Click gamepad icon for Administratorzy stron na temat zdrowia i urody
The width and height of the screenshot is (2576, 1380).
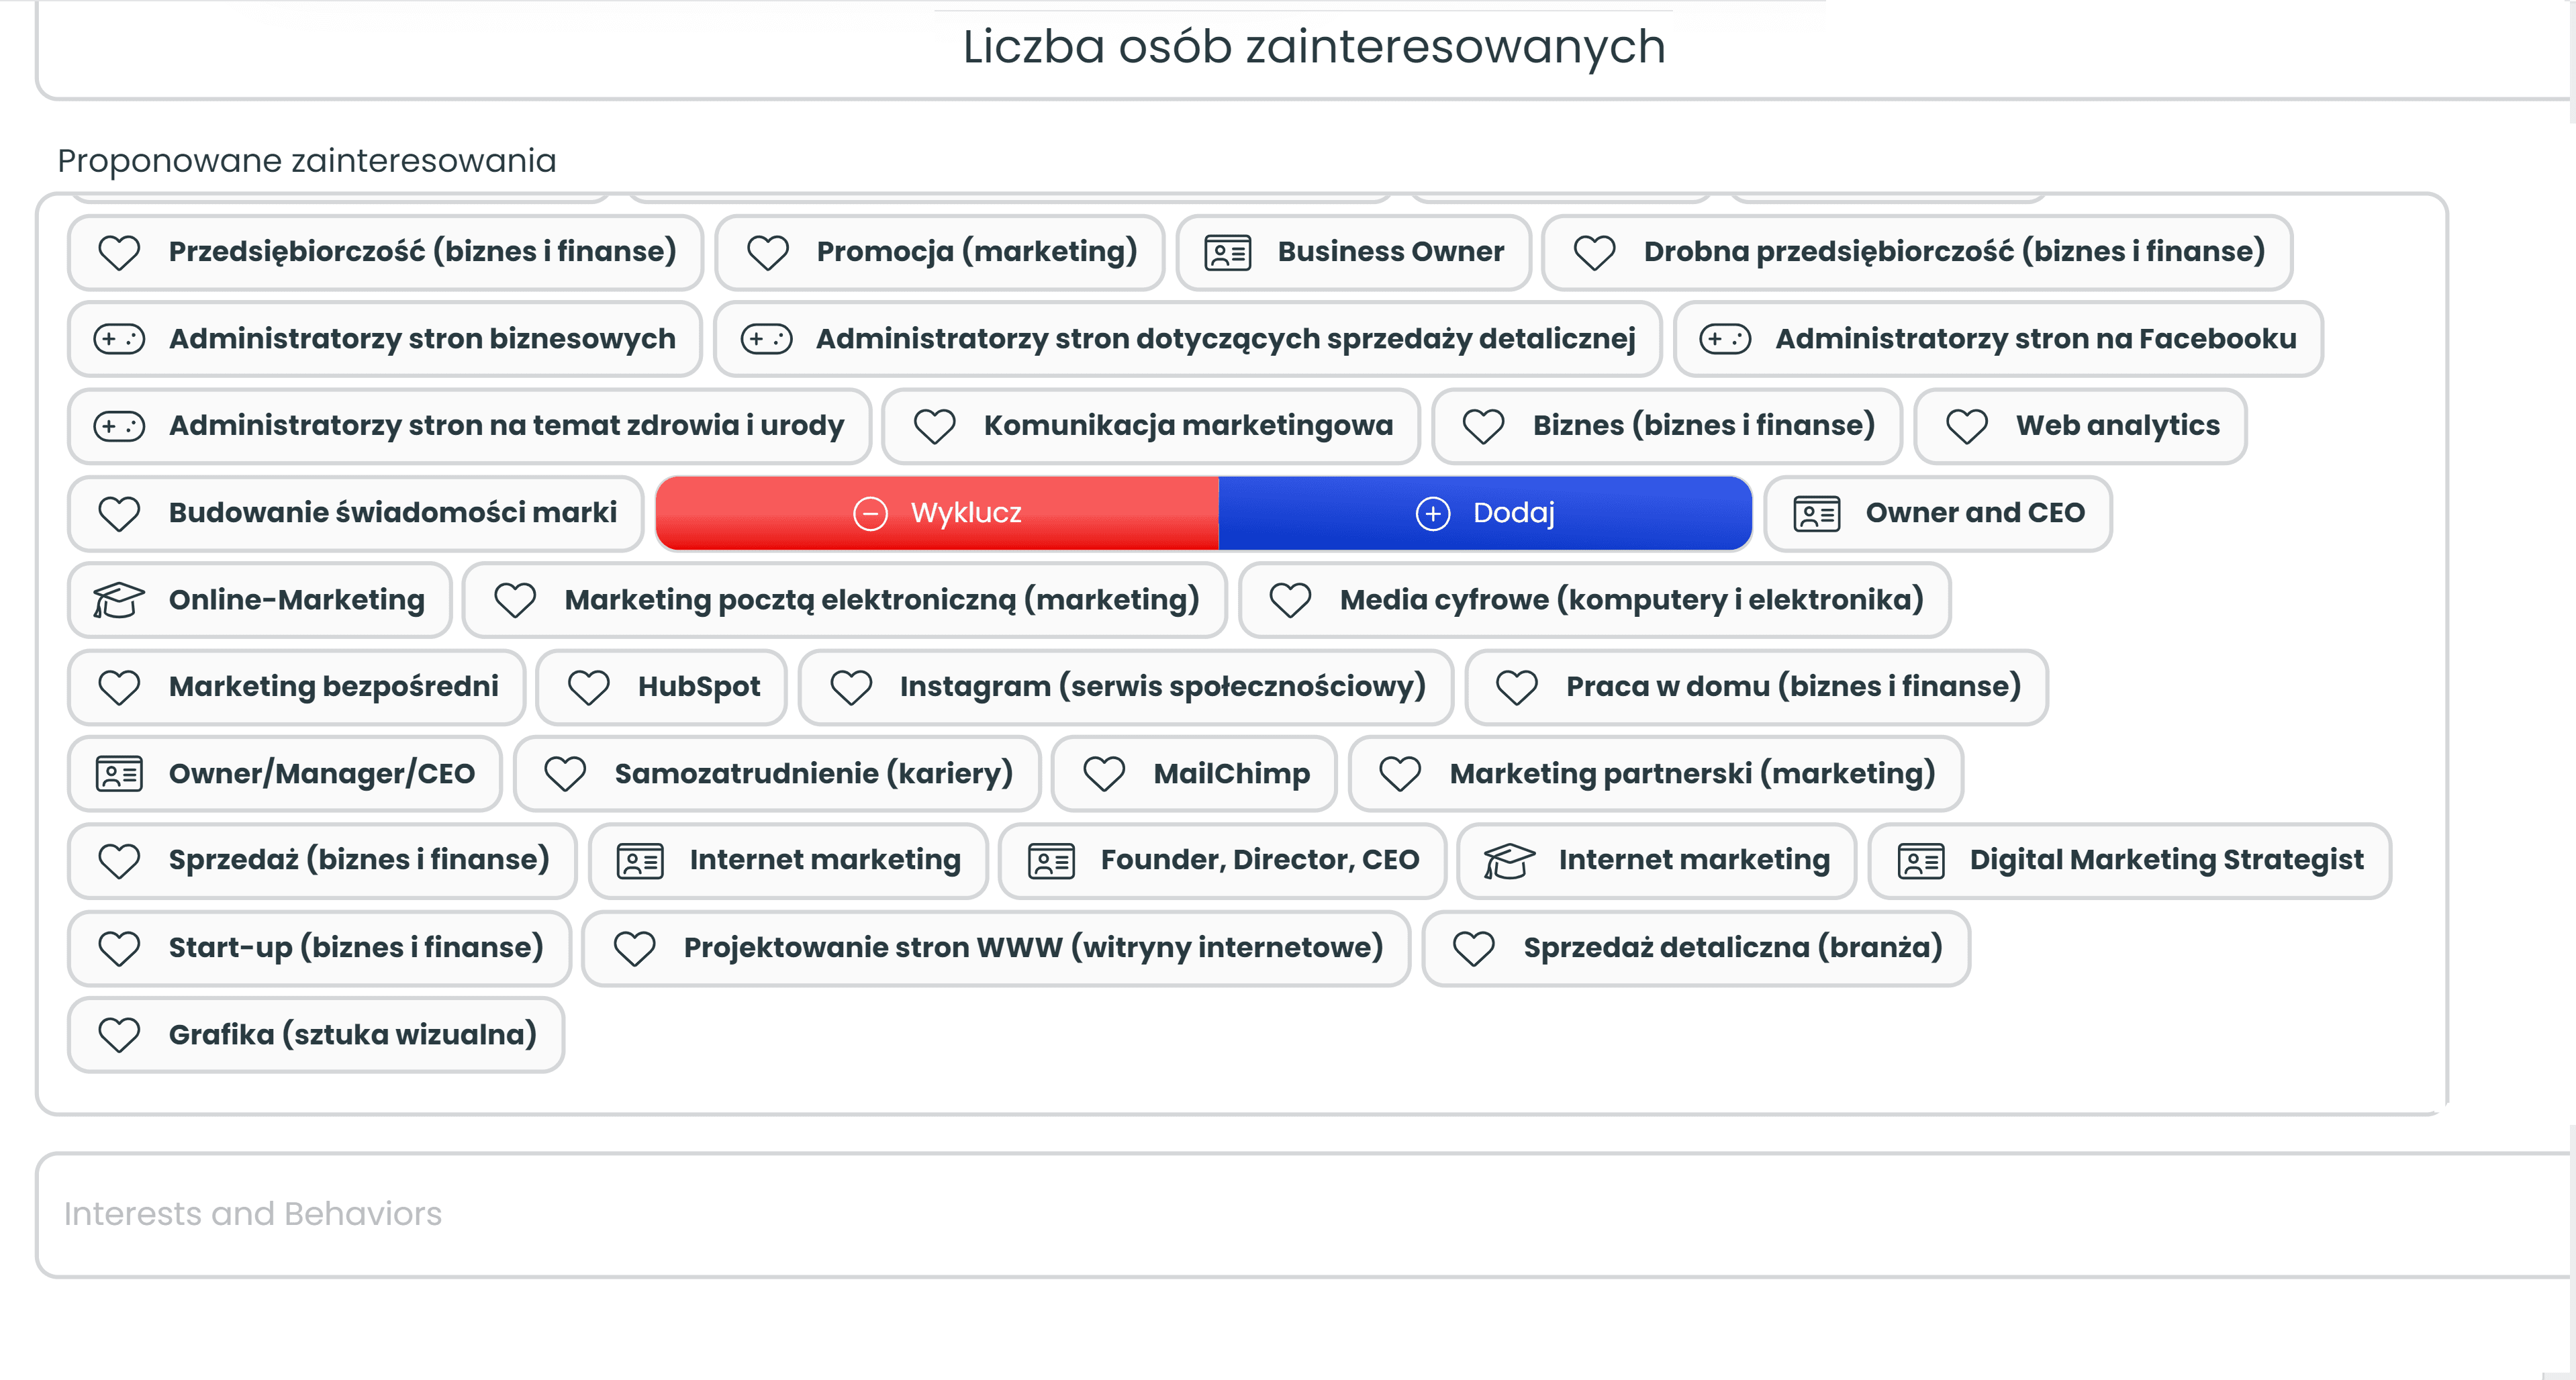click(119, 426)
